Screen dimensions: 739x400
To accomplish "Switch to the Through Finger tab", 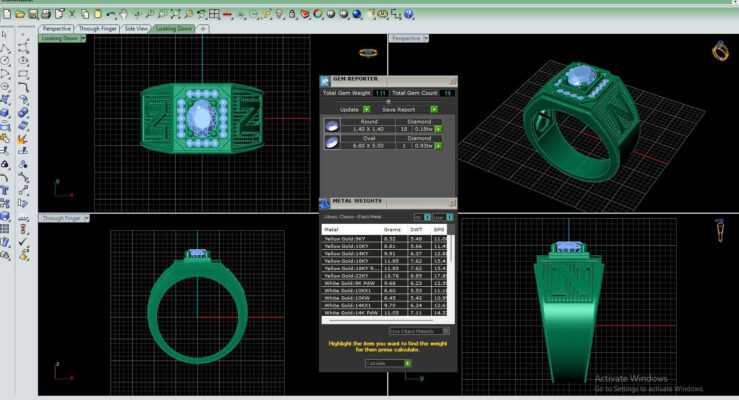I will [x=97, y=29].
